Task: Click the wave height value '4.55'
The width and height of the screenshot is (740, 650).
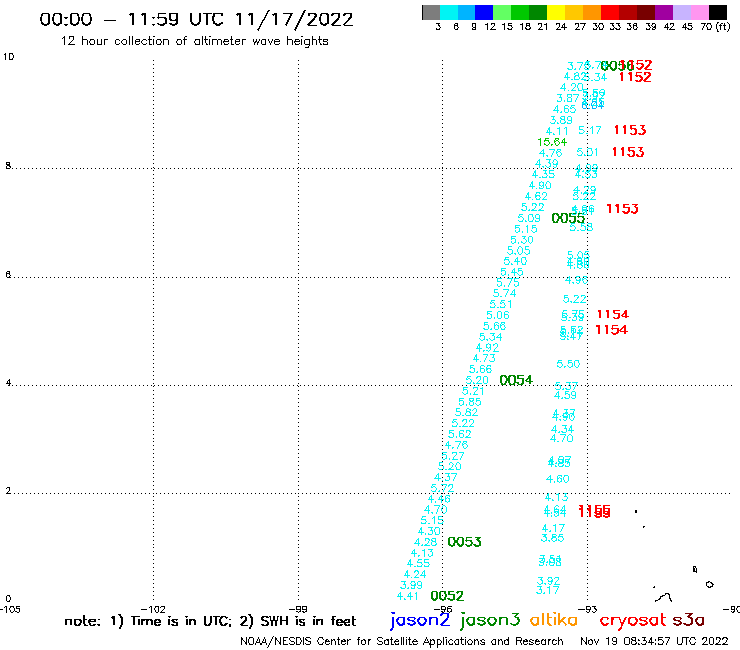Action: (x=418, y=563)
